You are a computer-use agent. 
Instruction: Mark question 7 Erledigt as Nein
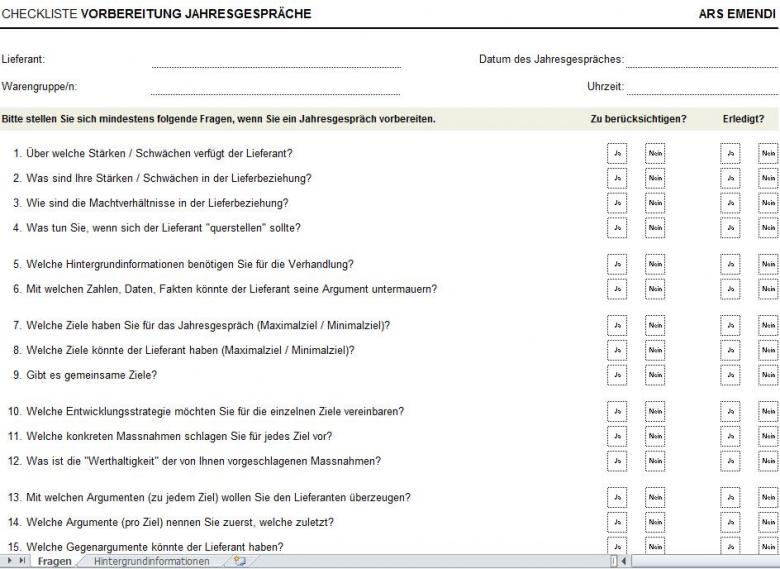click(x=768, y=326)
